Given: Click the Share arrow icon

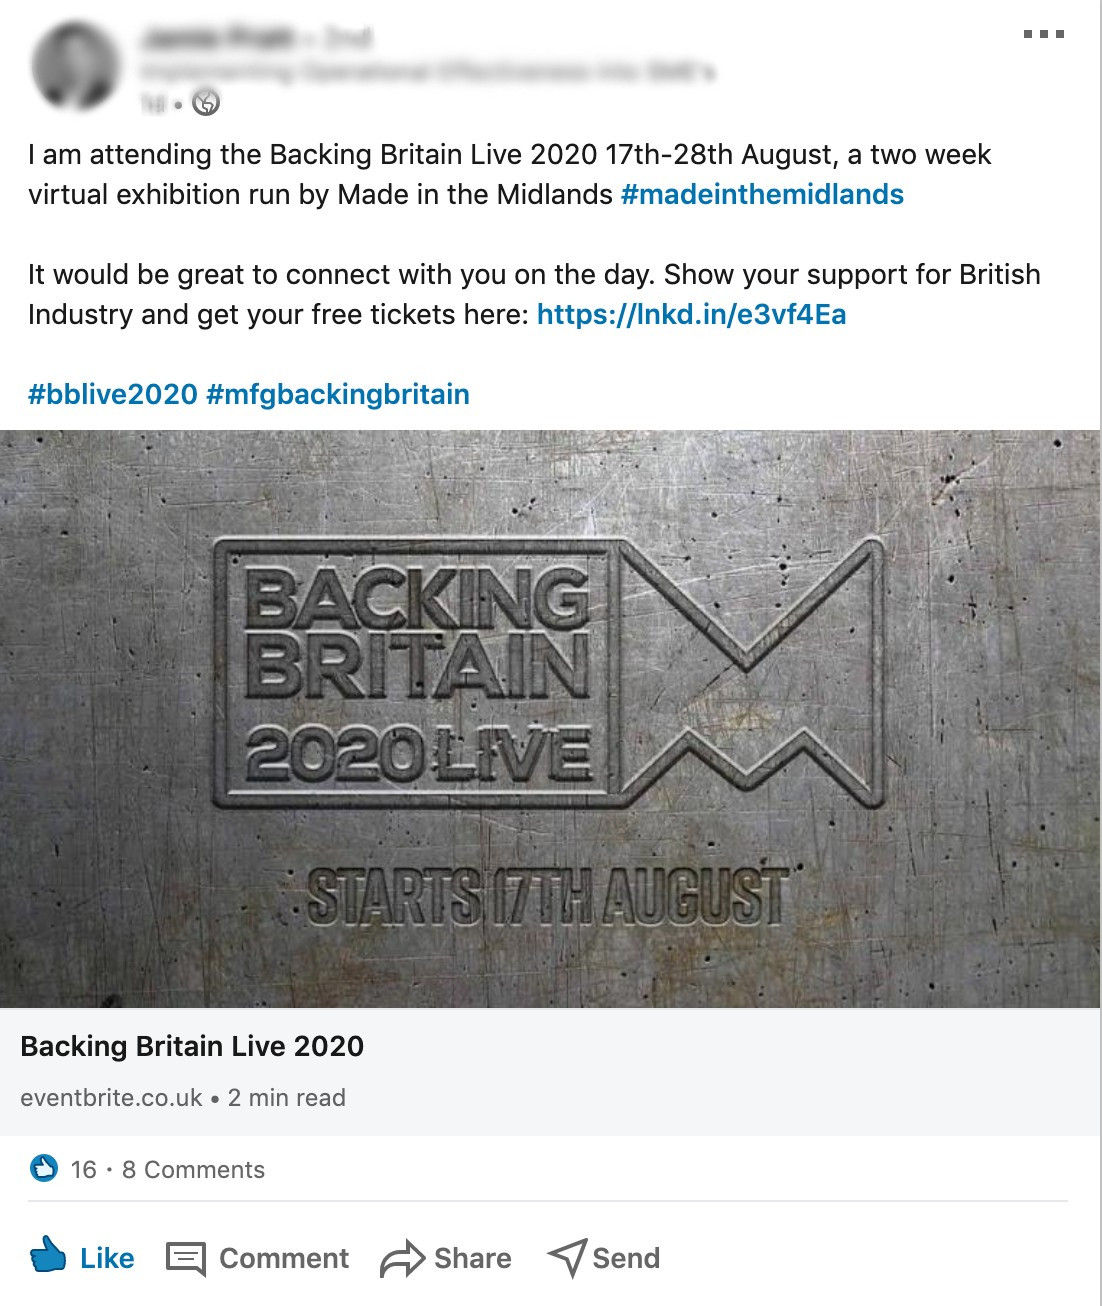Looking at the screenshot, I should pos(402,1259).
